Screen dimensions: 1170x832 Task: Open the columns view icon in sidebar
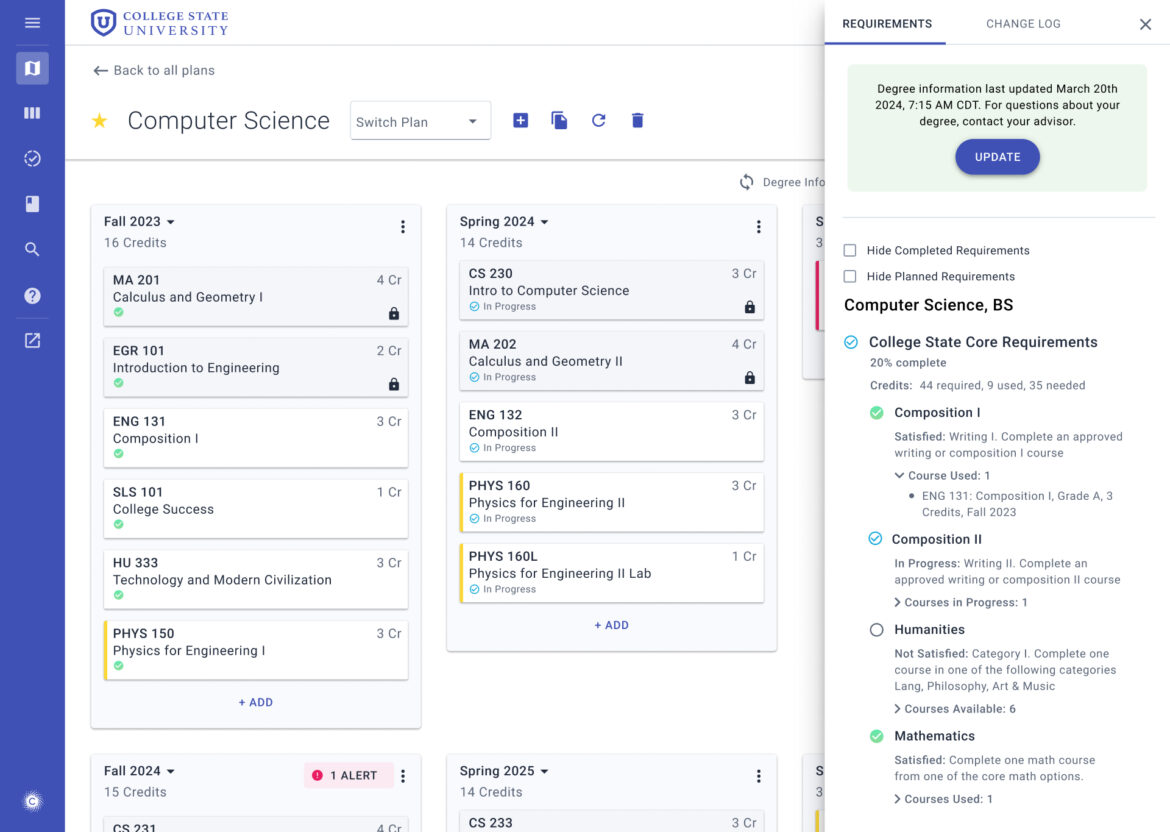coord(32,113)
